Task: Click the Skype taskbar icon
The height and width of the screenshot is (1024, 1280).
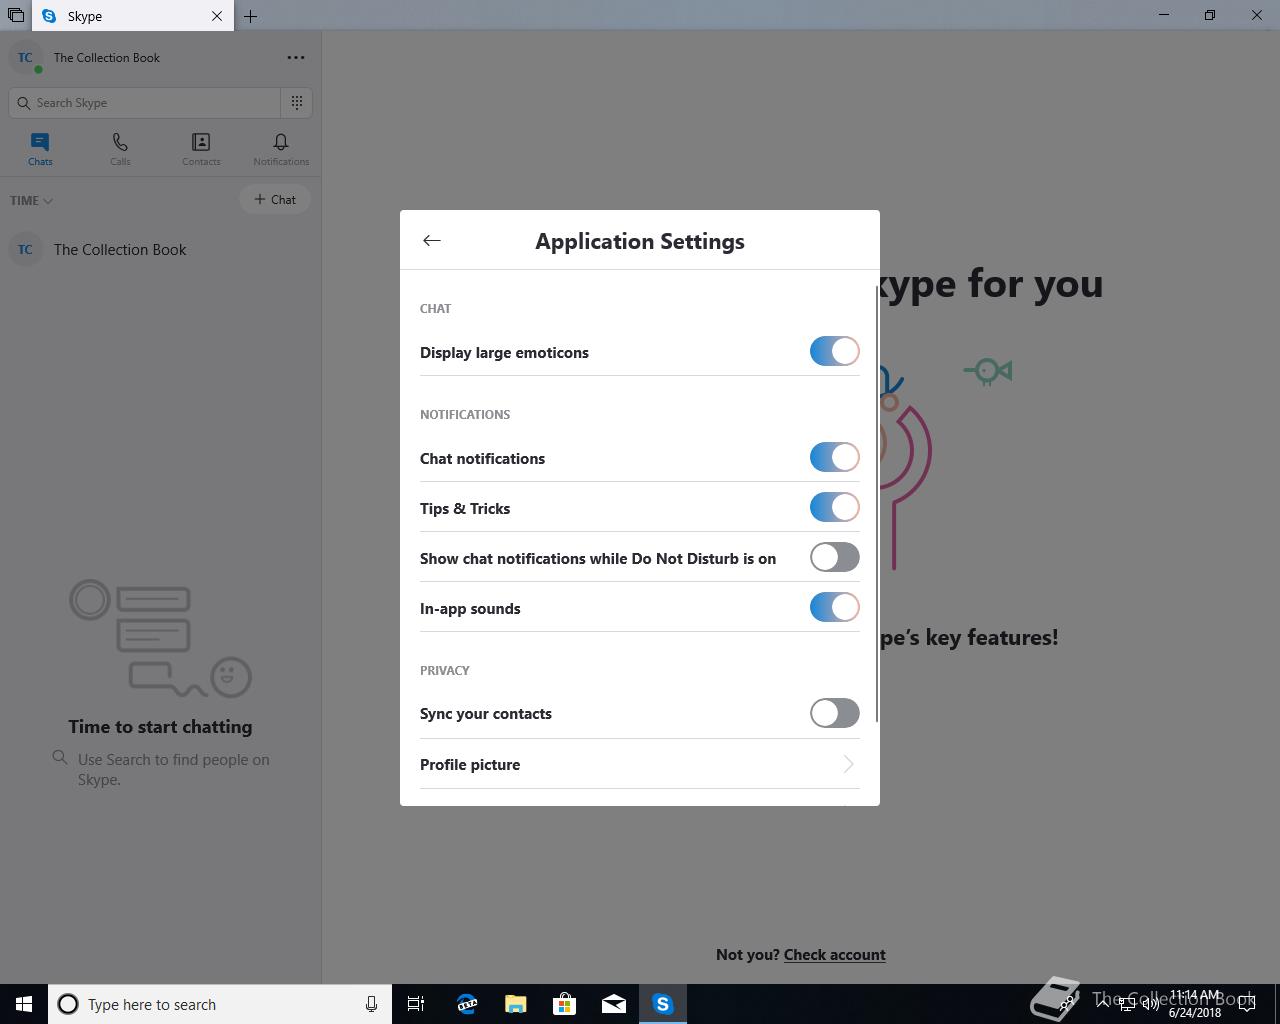Action: click(x=663, y=1004)
